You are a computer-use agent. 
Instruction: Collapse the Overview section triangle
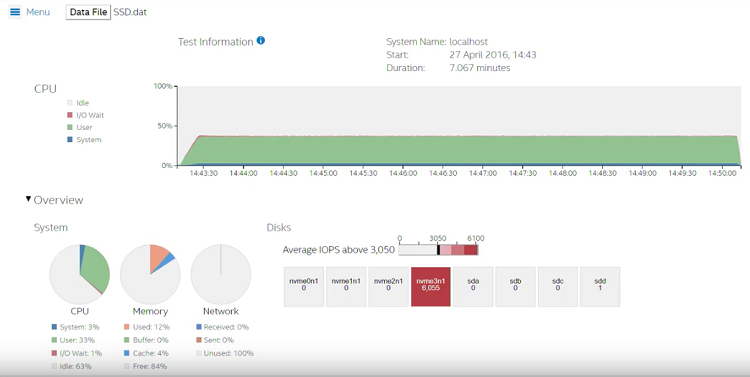tap(28, 199)
